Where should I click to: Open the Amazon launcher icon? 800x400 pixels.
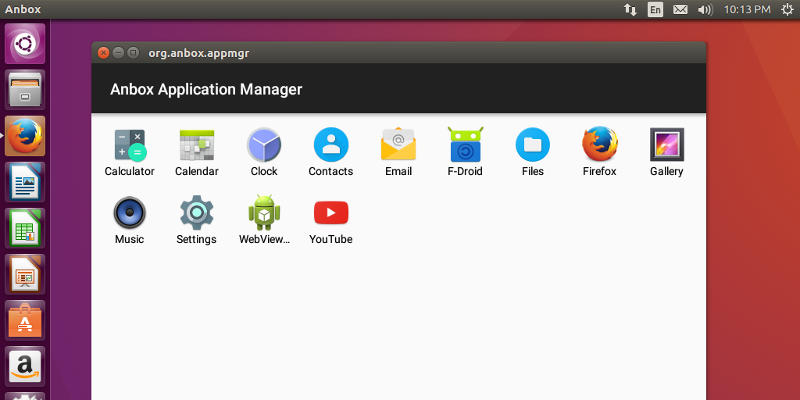point(25,366)
